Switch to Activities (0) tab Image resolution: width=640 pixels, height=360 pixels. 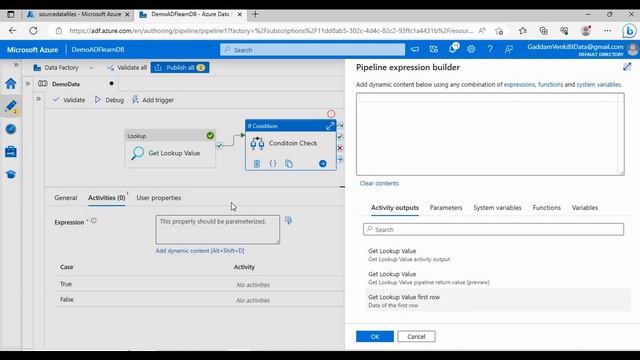click(x=107, y=198)
